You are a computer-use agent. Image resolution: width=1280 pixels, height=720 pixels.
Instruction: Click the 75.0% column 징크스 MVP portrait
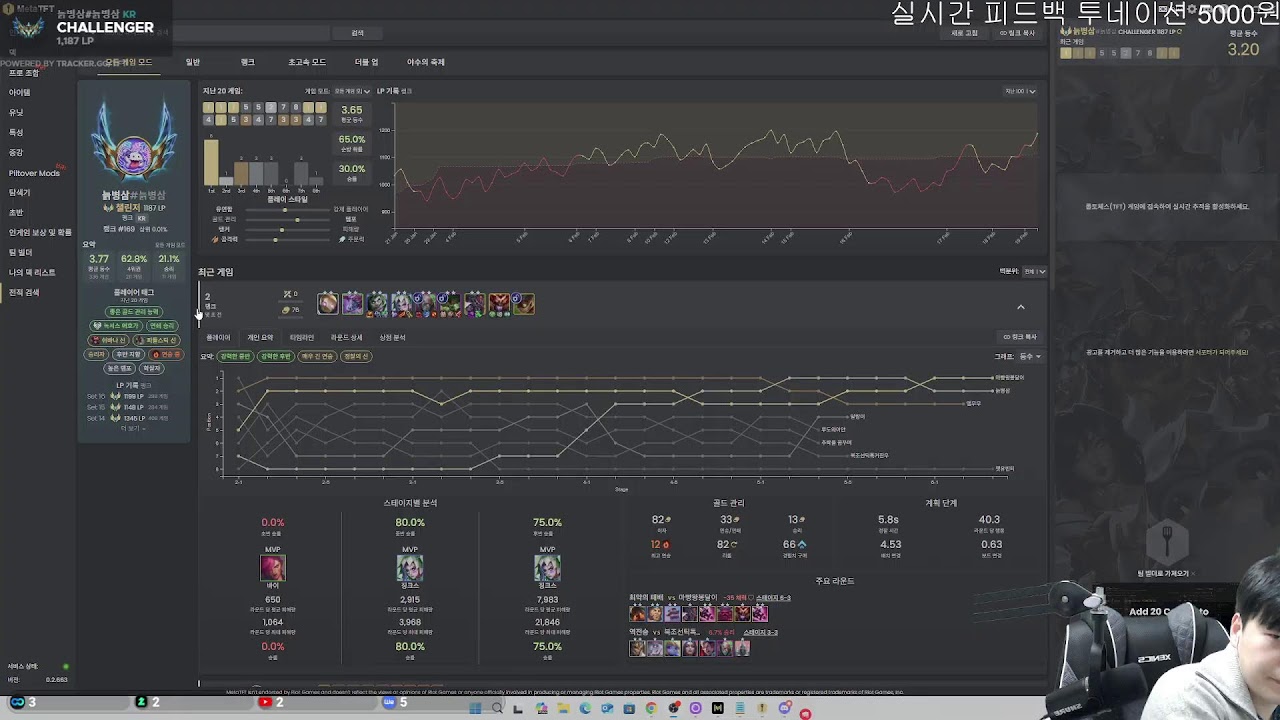(x=547, y=568)
